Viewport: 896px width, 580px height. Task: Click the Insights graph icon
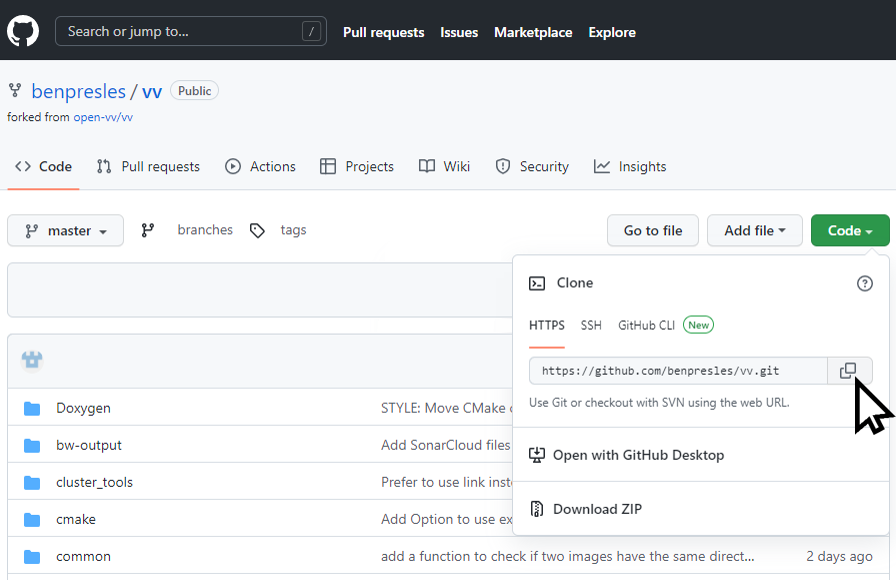[x=602, y=166]
